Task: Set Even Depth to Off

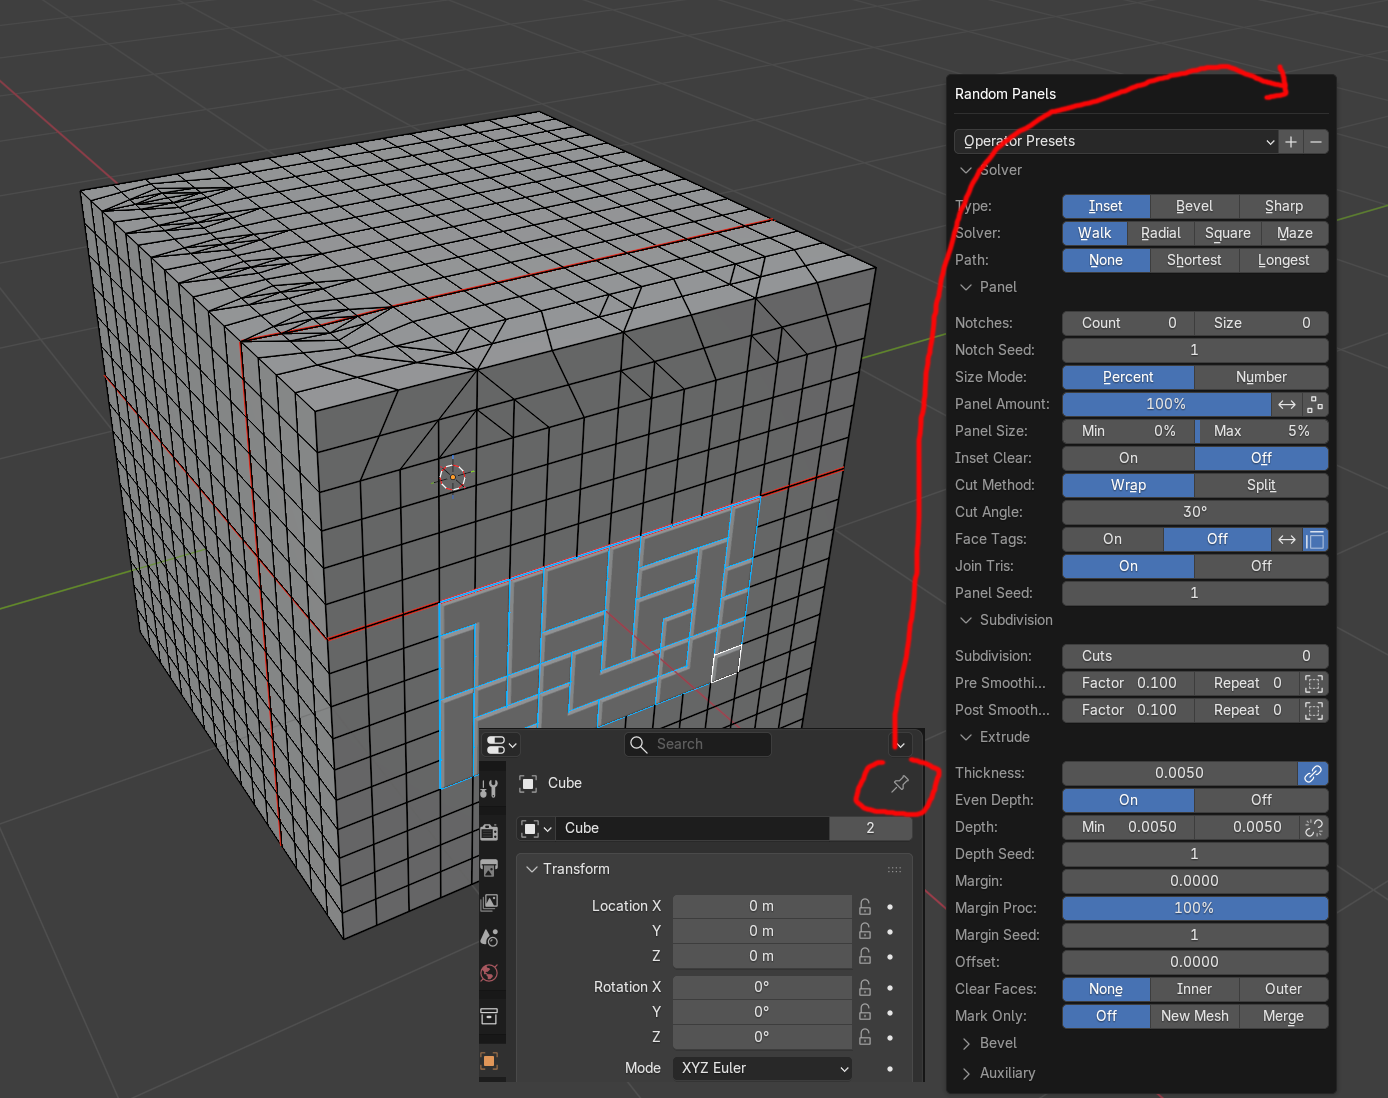Action: click(1261, 800)
